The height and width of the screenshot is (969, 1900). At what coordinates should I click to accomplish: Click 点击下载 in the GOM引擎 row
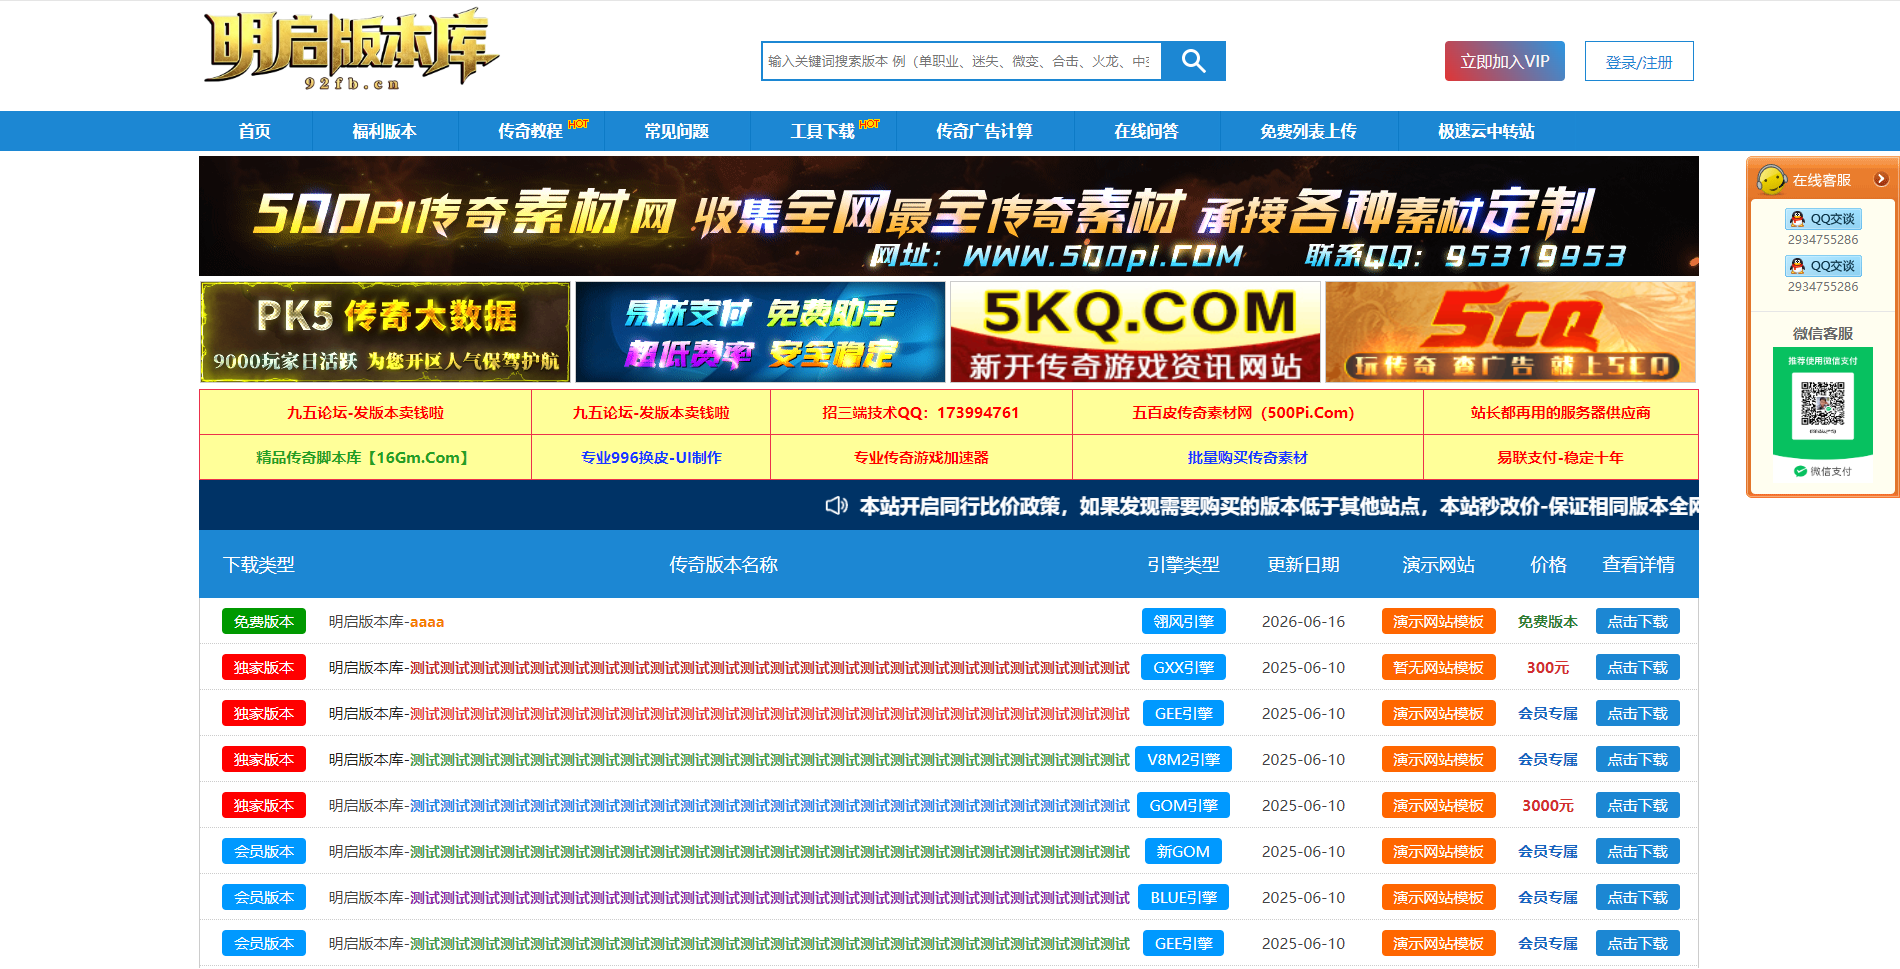coord(1637,805)
